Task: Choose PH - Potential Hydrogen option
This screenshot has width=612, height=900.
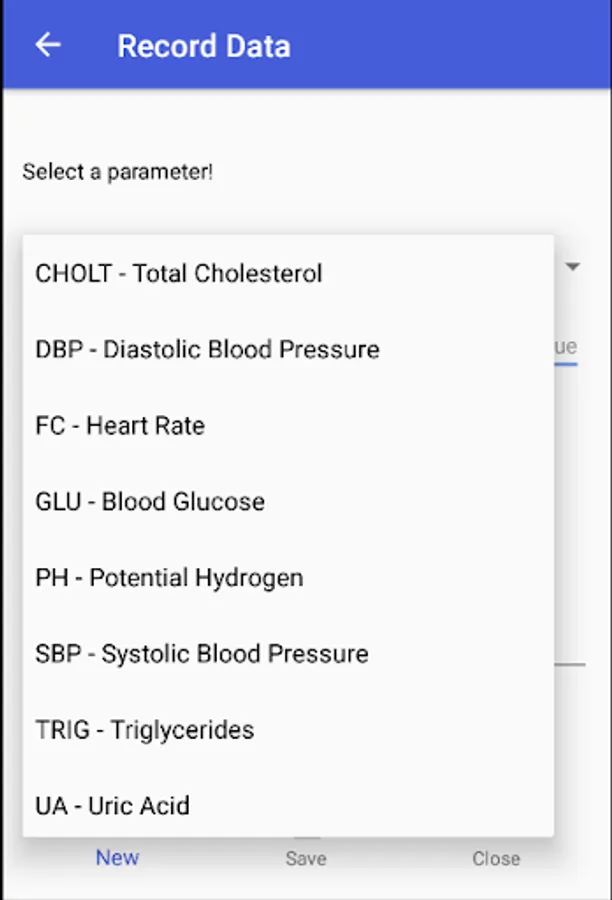Action: click(169, 577)
